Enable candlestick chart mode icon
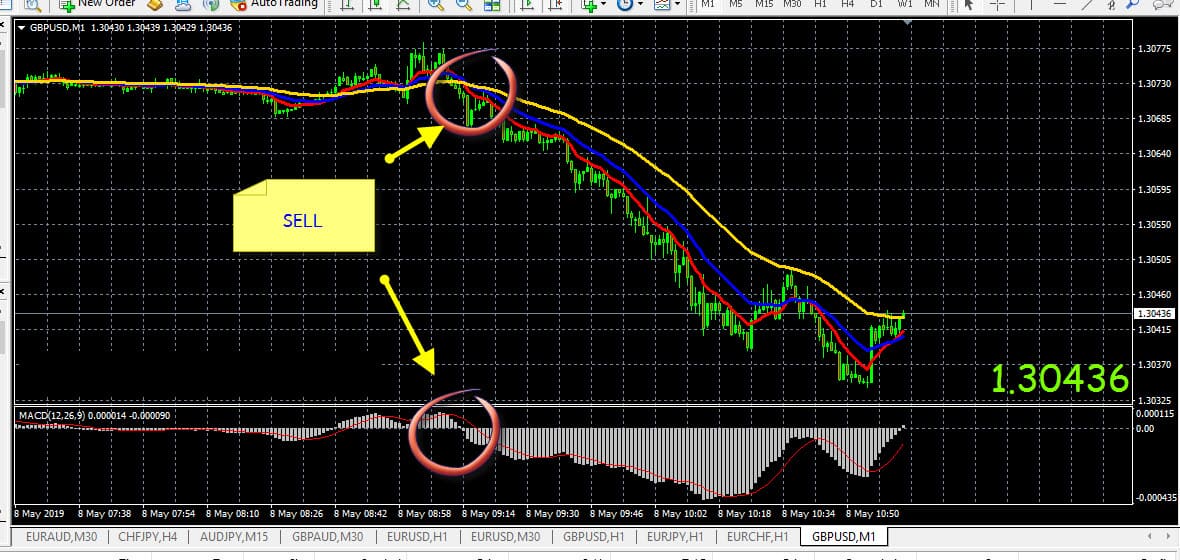Image resolution: width=1180 pixels, height=560 pixels. point(375,5)
